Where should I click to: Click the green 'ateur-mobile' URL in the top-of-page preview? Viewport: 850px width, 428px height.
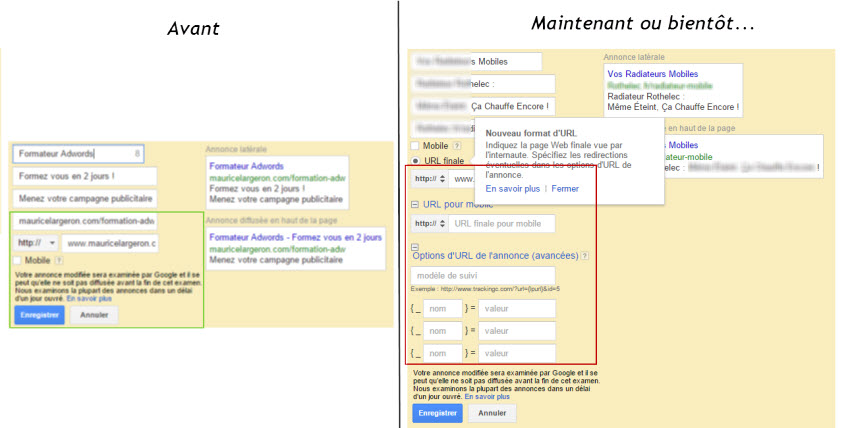point(688,157)
